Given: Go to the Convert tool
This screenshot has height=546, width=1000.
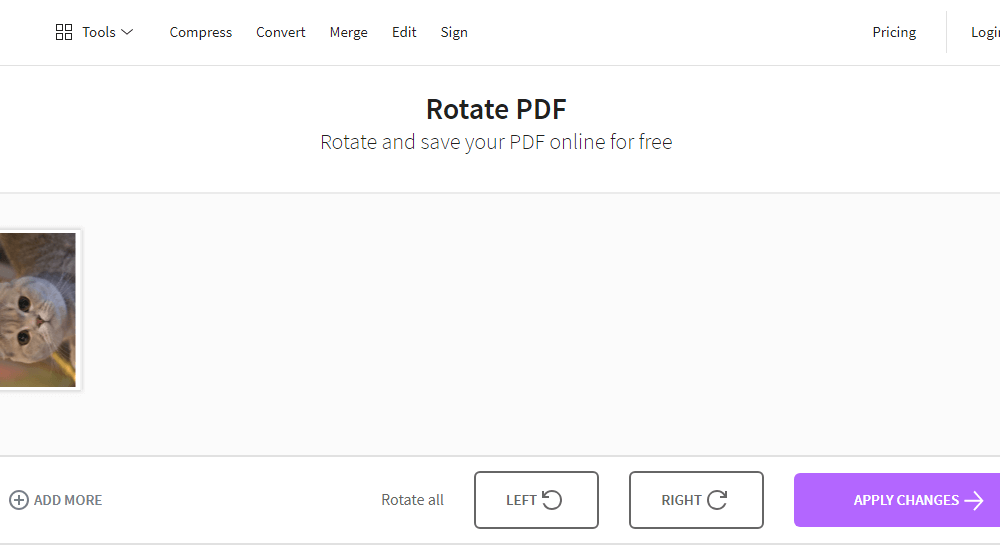Looking at the screenshot, I should (x=281, y=32).
